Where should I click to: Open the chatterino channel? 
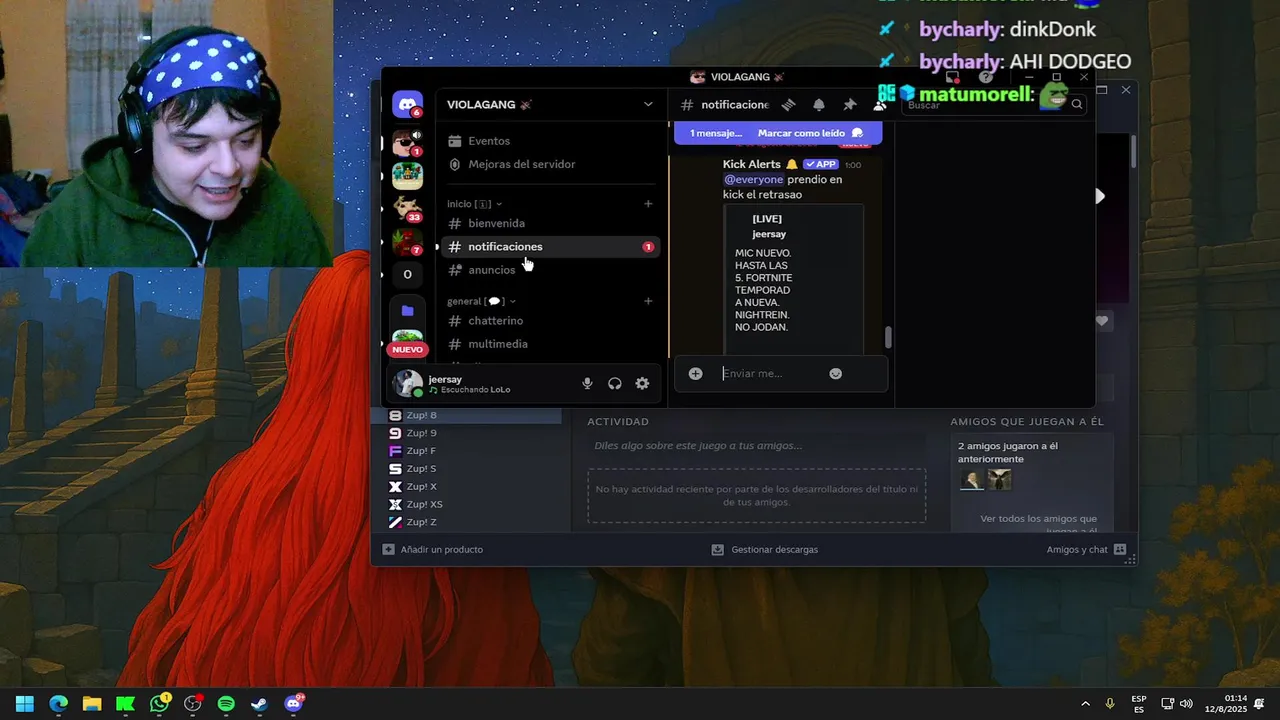tap(549, 320)
